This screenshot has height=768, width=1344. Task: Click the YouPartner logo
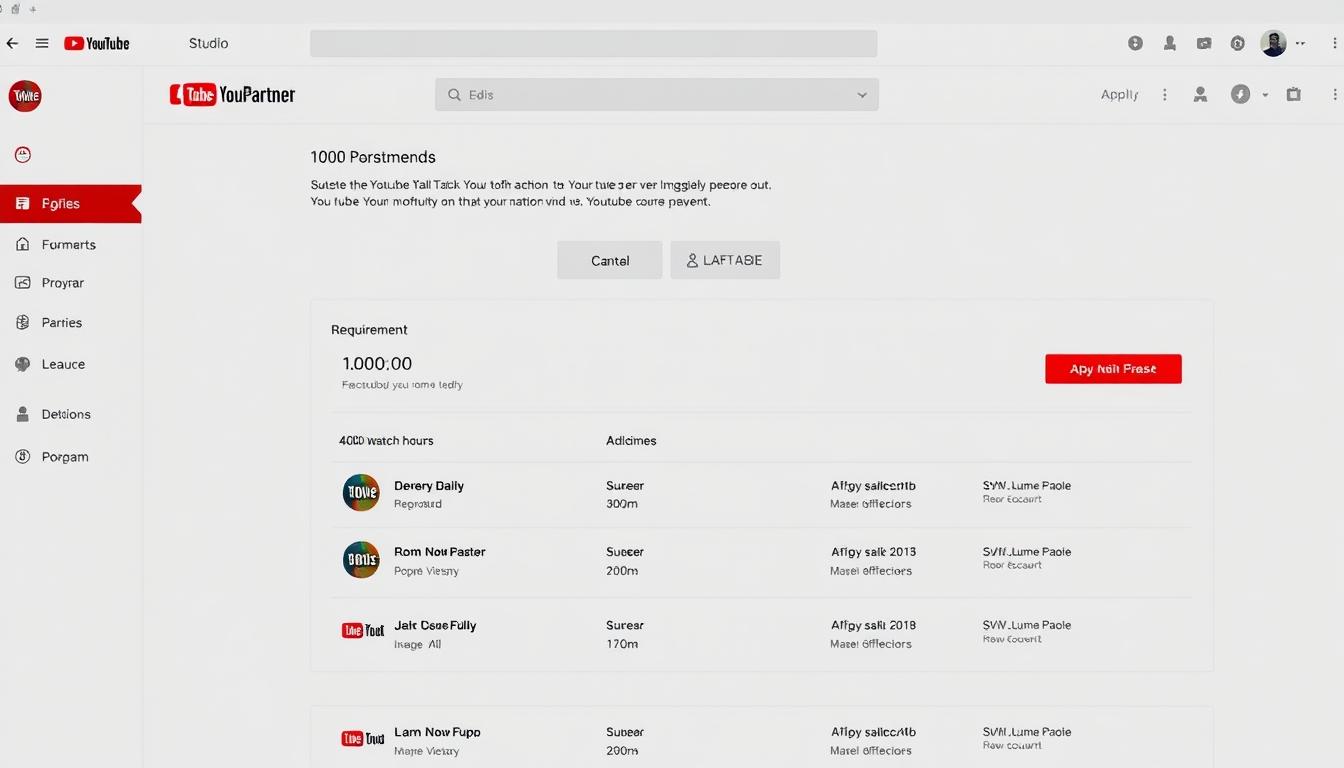point(232,95)
